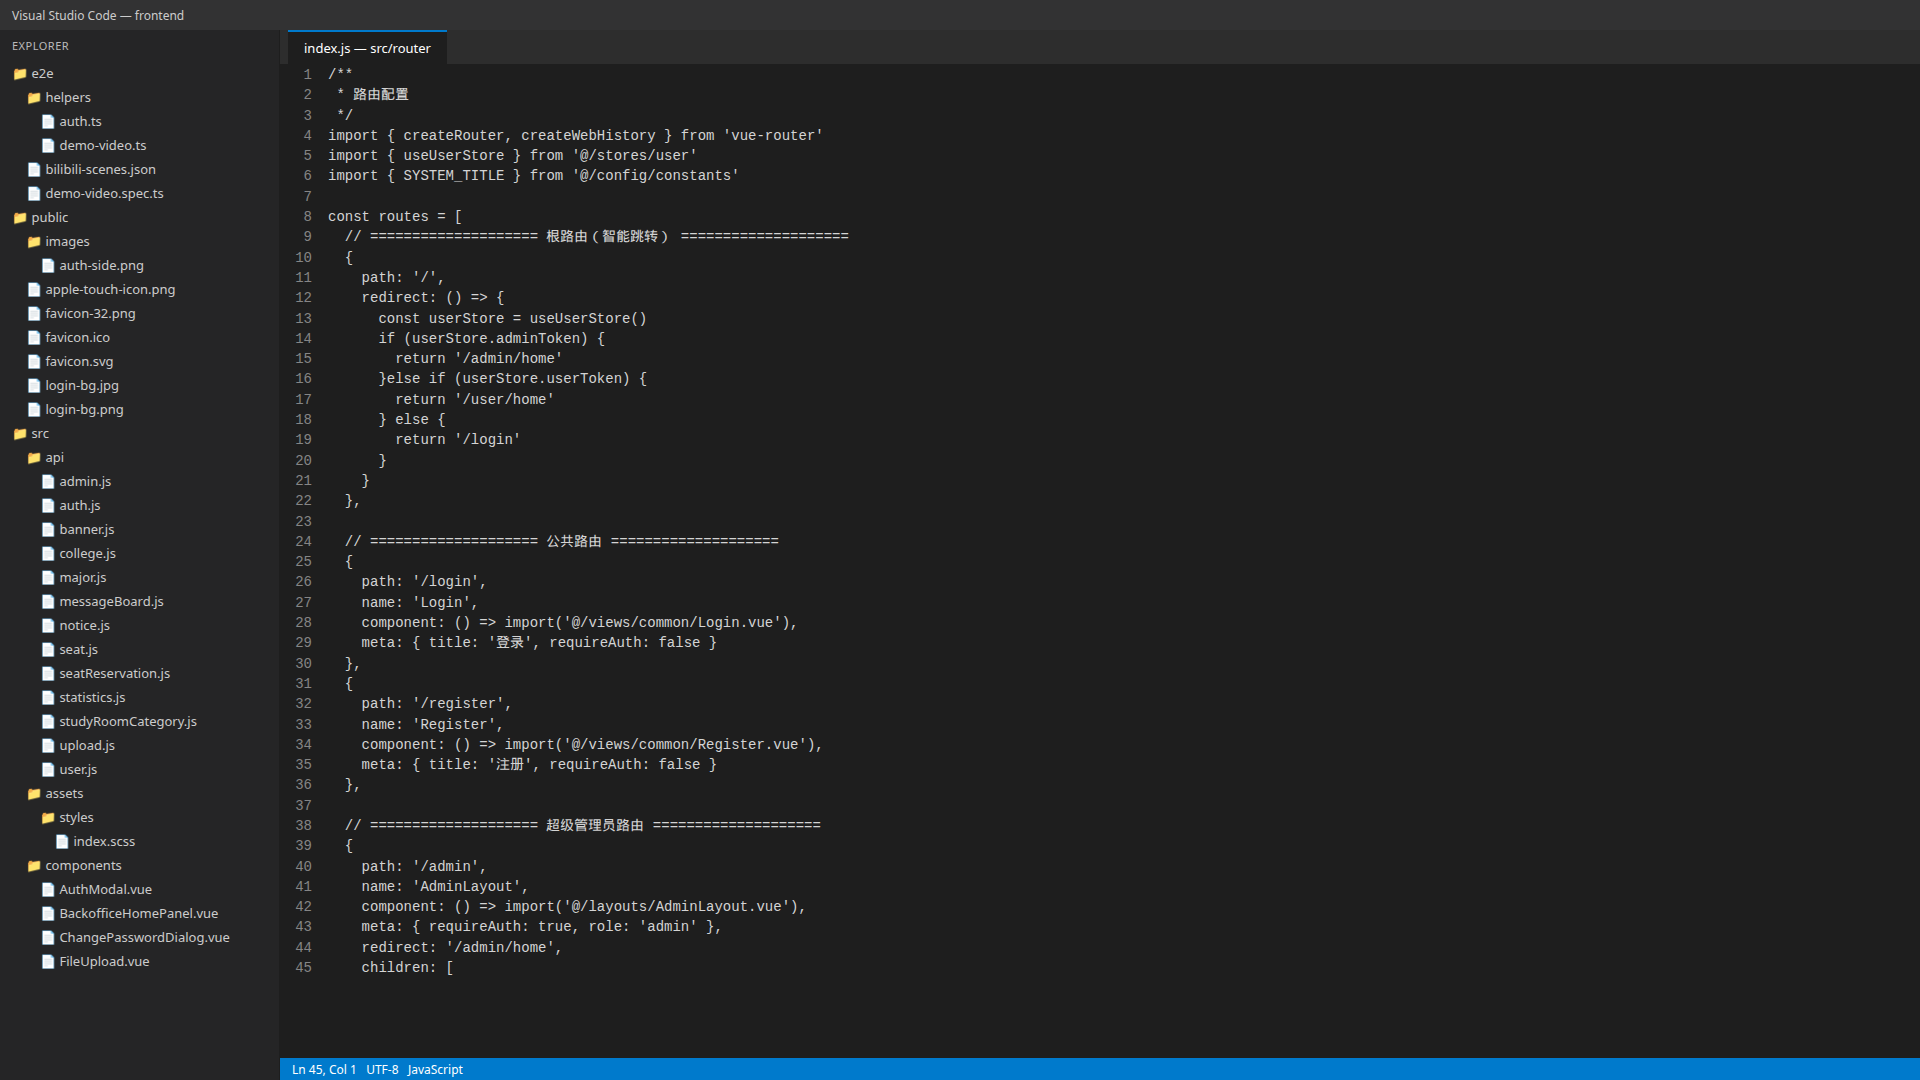Viewport: 1920px width, 1080px height.
Task: Collapse the e2e folder
Action: tap(139, 74)
